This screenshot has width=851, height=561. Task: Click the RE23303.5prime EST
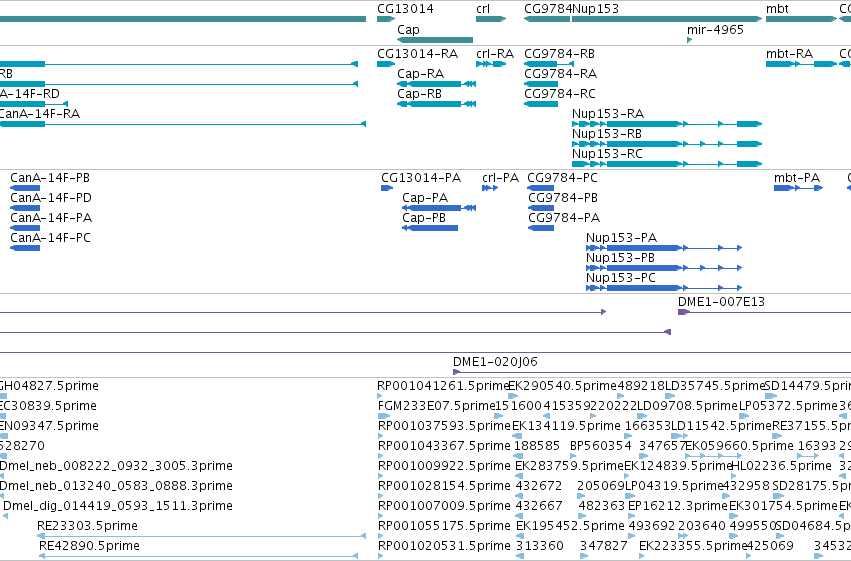coord(201,536)
